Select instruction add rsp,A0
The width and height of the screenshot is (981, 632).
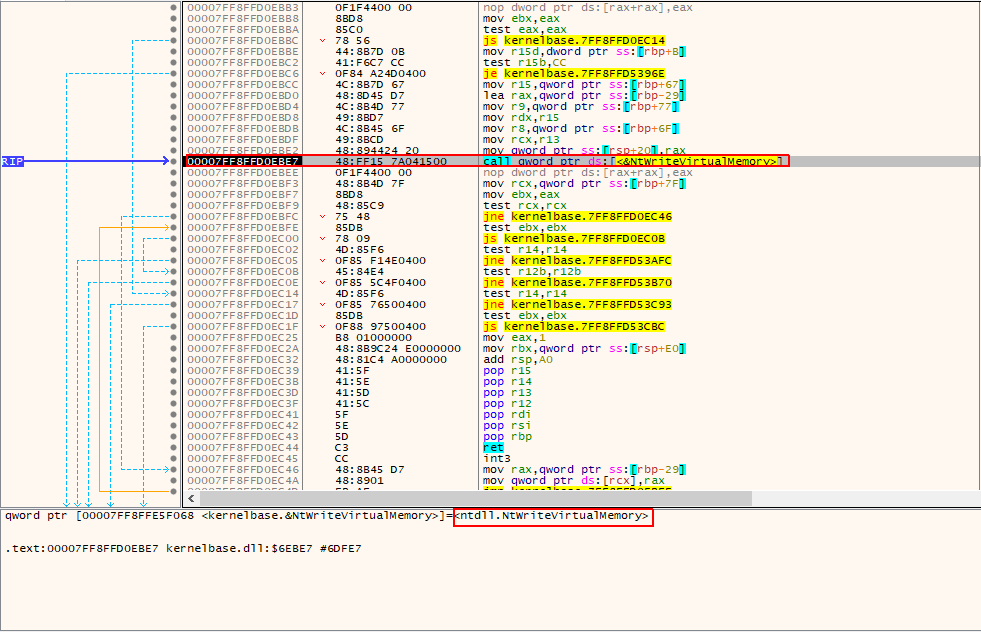(x=518, y=360)
